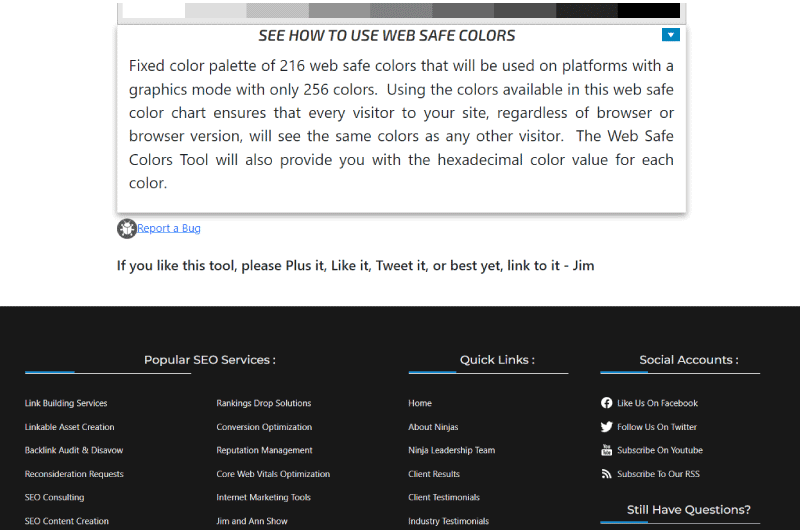
Task: Open Link Building Services footer link
Action: (66, 403)
